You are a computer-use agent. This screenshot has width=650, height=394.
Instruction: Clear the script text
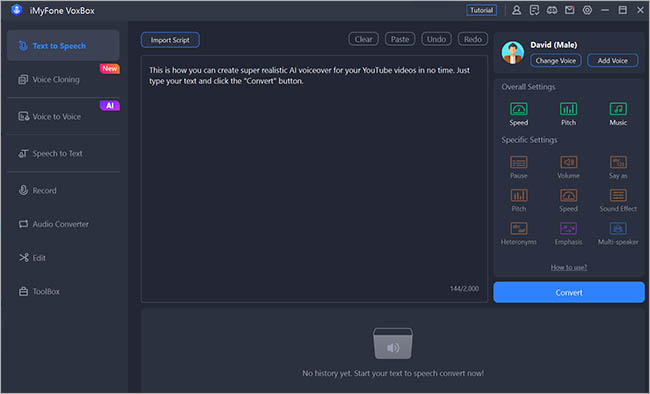click(363, 39)
